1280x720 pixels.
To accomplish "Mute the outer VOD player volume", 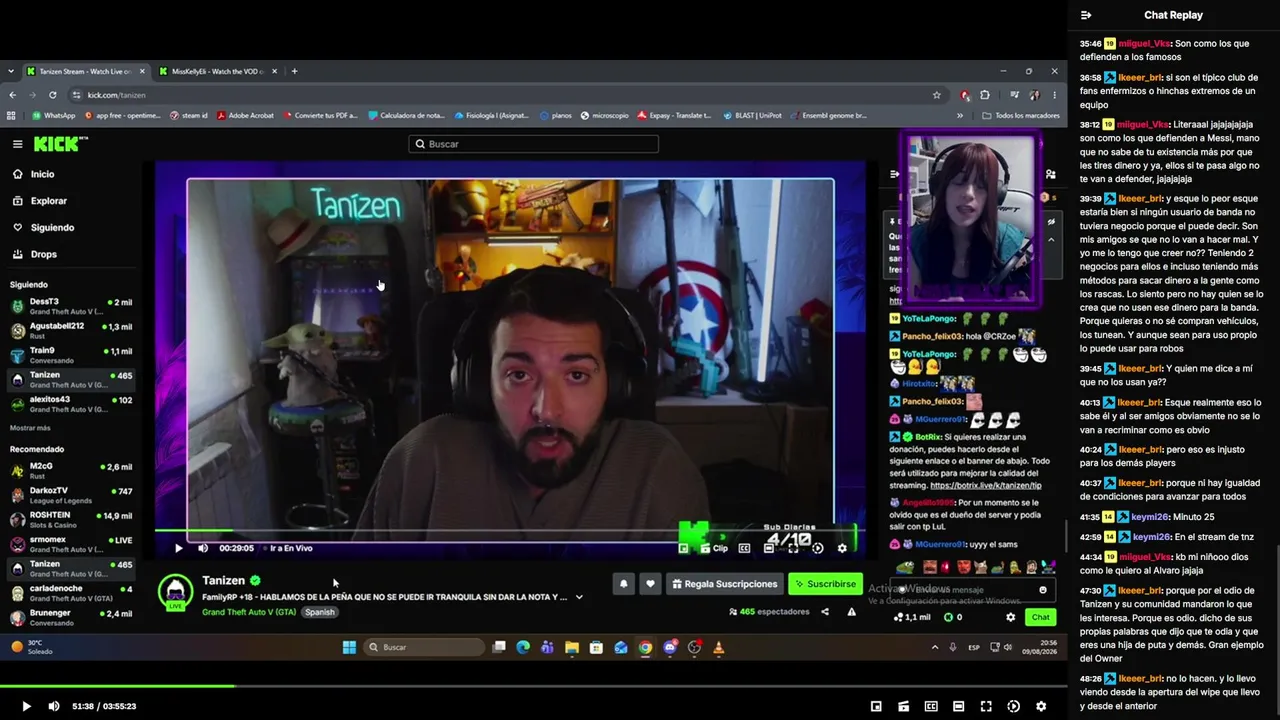I will (x=54, y=706).
